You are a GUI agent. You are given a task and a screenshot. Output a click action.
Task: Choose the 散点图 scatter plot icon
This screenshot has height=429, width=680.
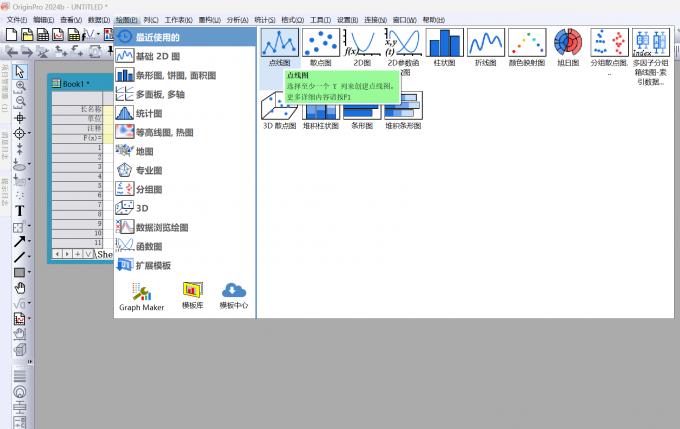[321, 43]
